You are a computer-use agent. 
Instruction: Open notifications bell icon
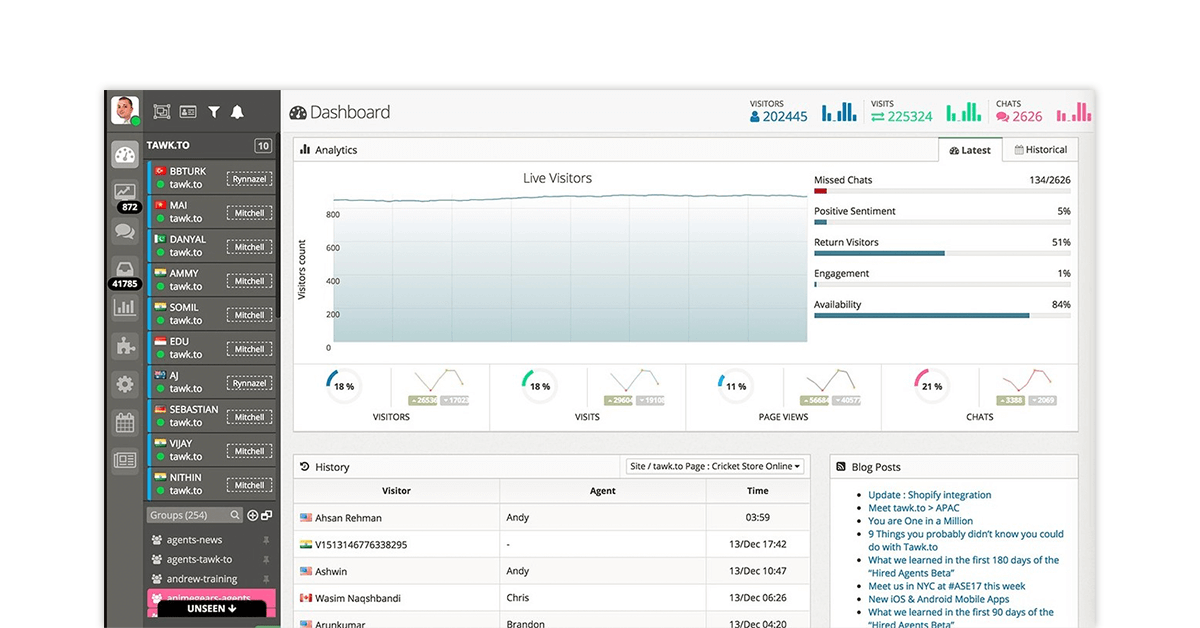point(237,112)
